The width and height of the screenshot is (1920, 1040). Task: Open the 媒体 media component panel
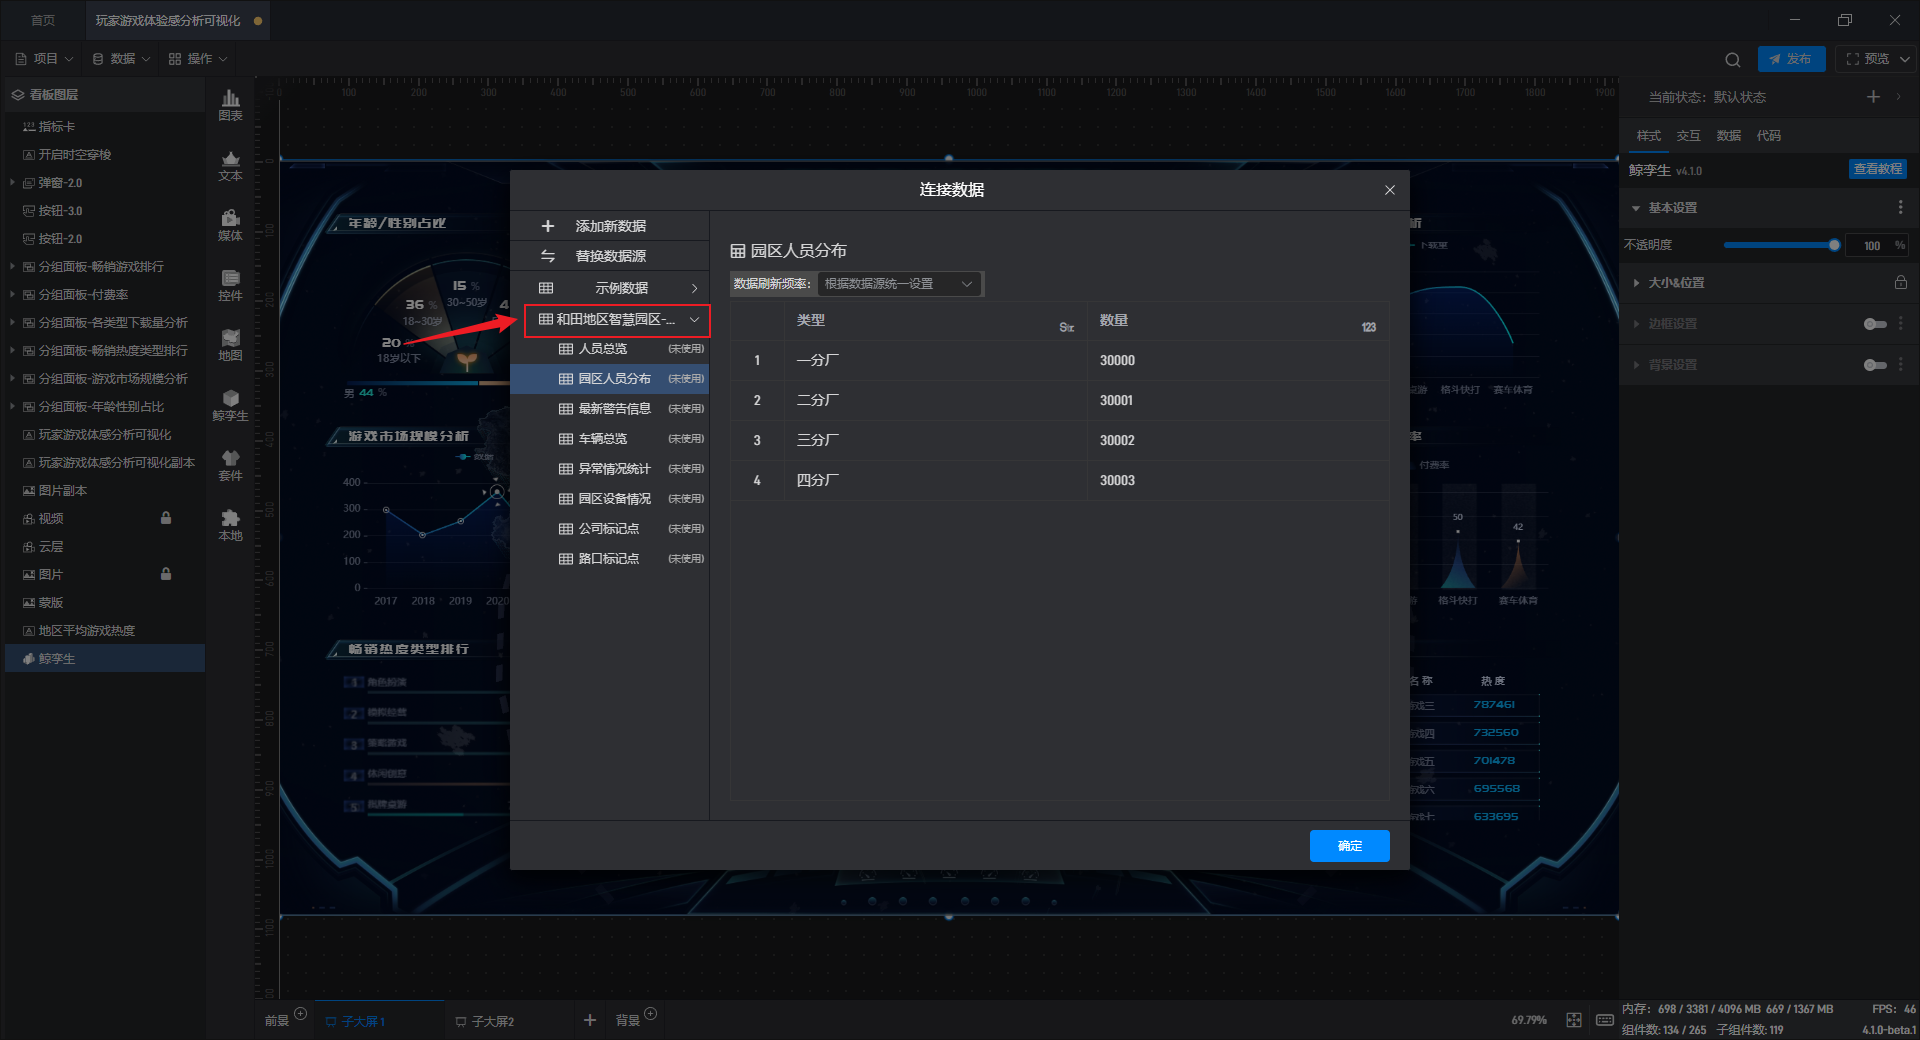click(230, 226)
